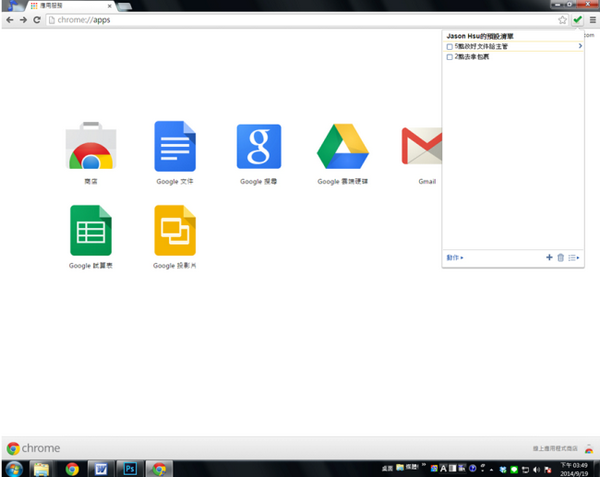Open the Web Store icon in the footer
The image size is (600, 477).
[589, 448]
